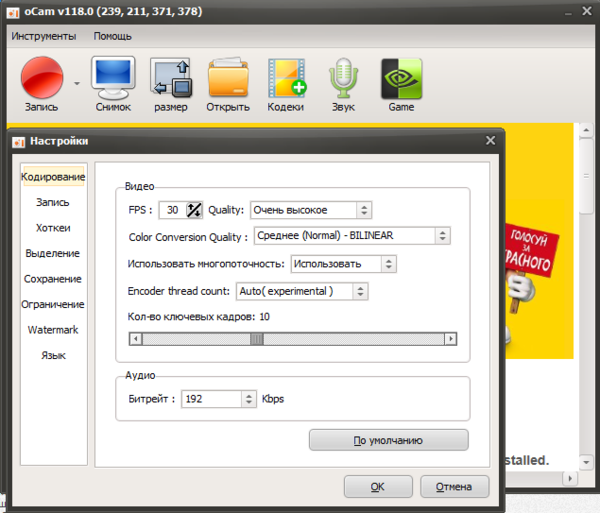Select the Watermark settings tab
The height and width of the screenshot is (513, 600).
pyautogui.click(x=53, y=330)
